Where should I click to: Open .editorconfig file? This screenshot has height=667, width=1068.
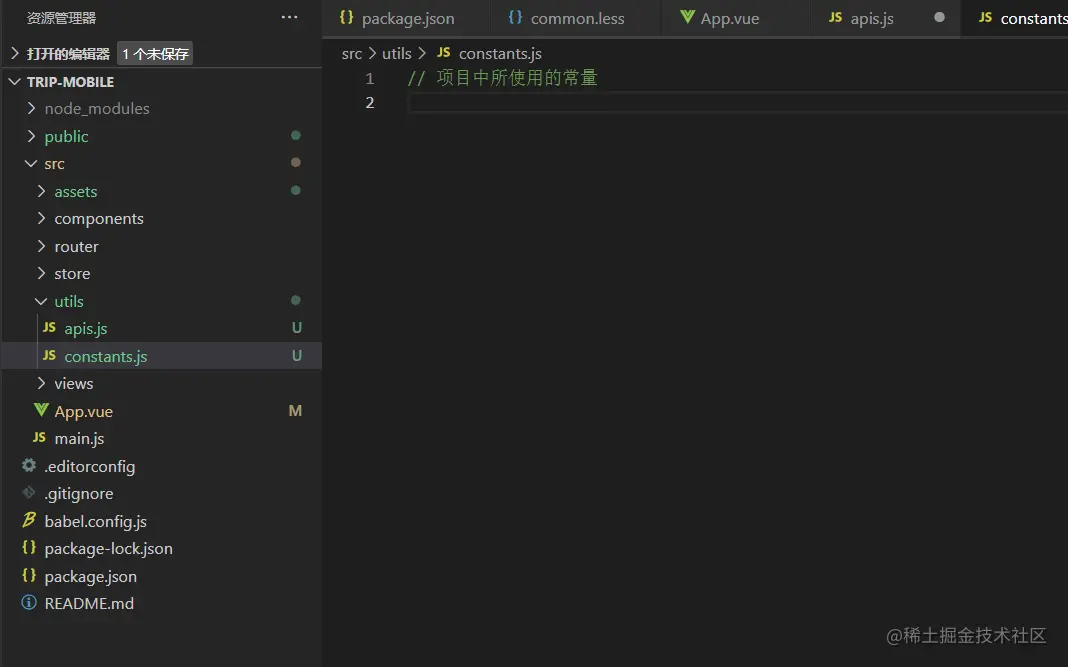click(162, 466)
